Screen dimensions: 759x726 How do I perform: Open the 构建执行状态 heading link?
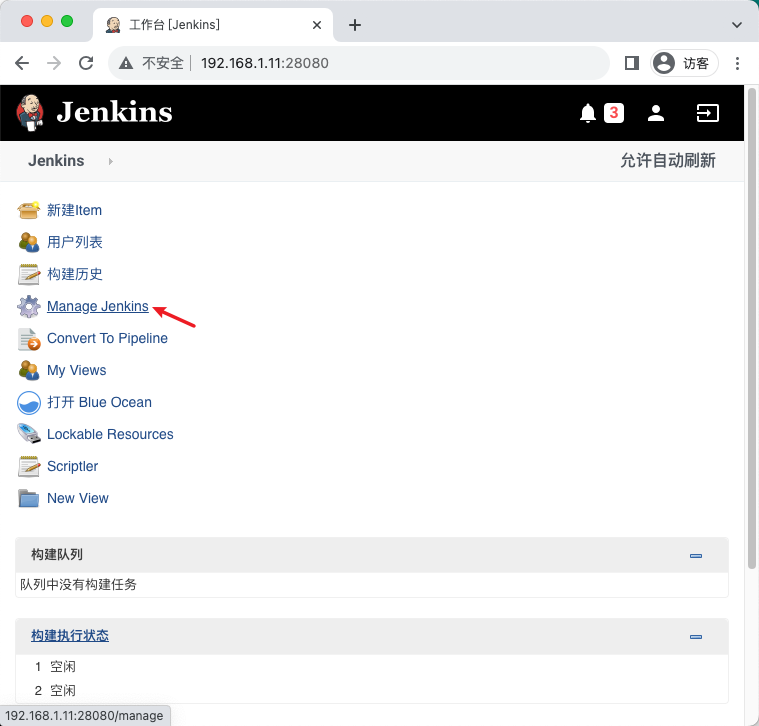(70, 635)
